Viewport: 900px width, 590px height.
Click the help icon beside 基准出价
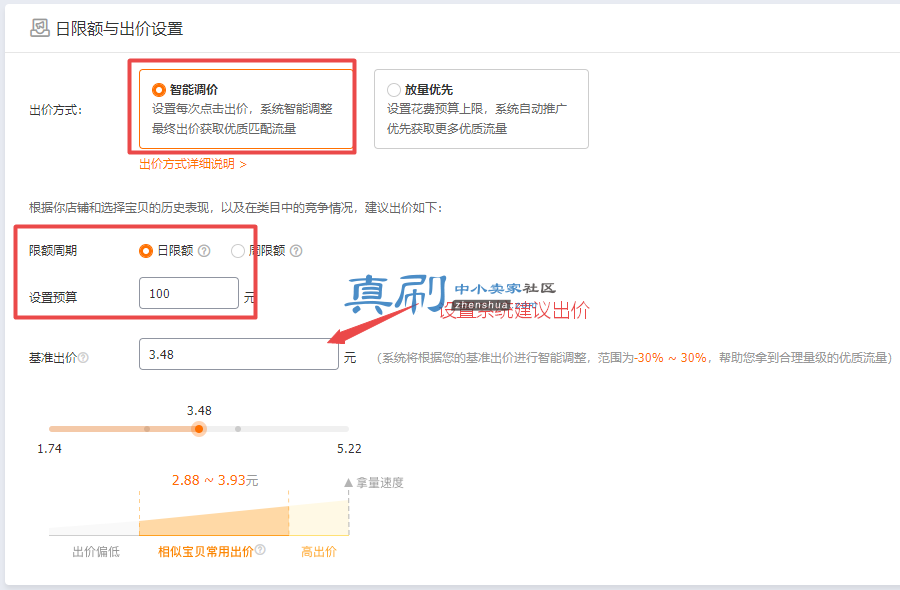83,358
